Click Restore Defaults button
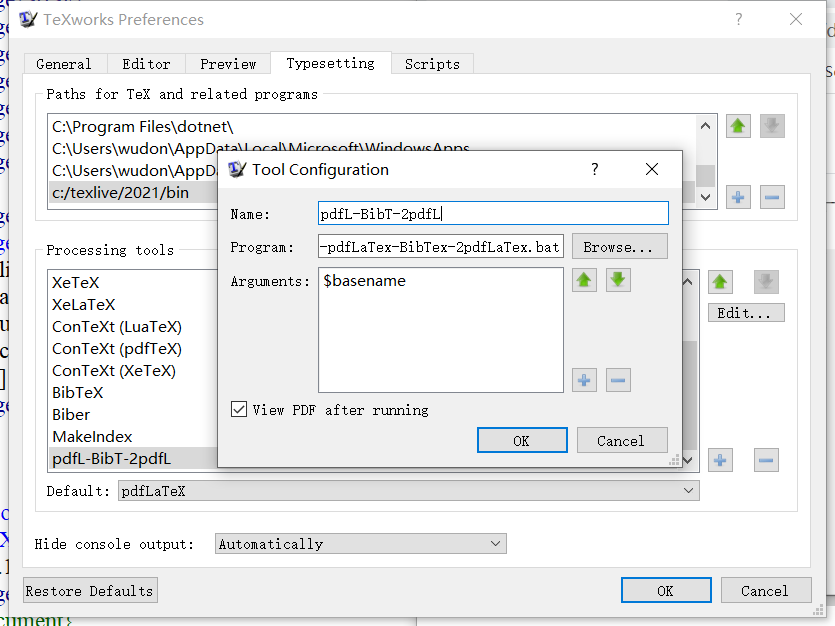The height and width of the screenshot is (626, 835). (91, 590)
